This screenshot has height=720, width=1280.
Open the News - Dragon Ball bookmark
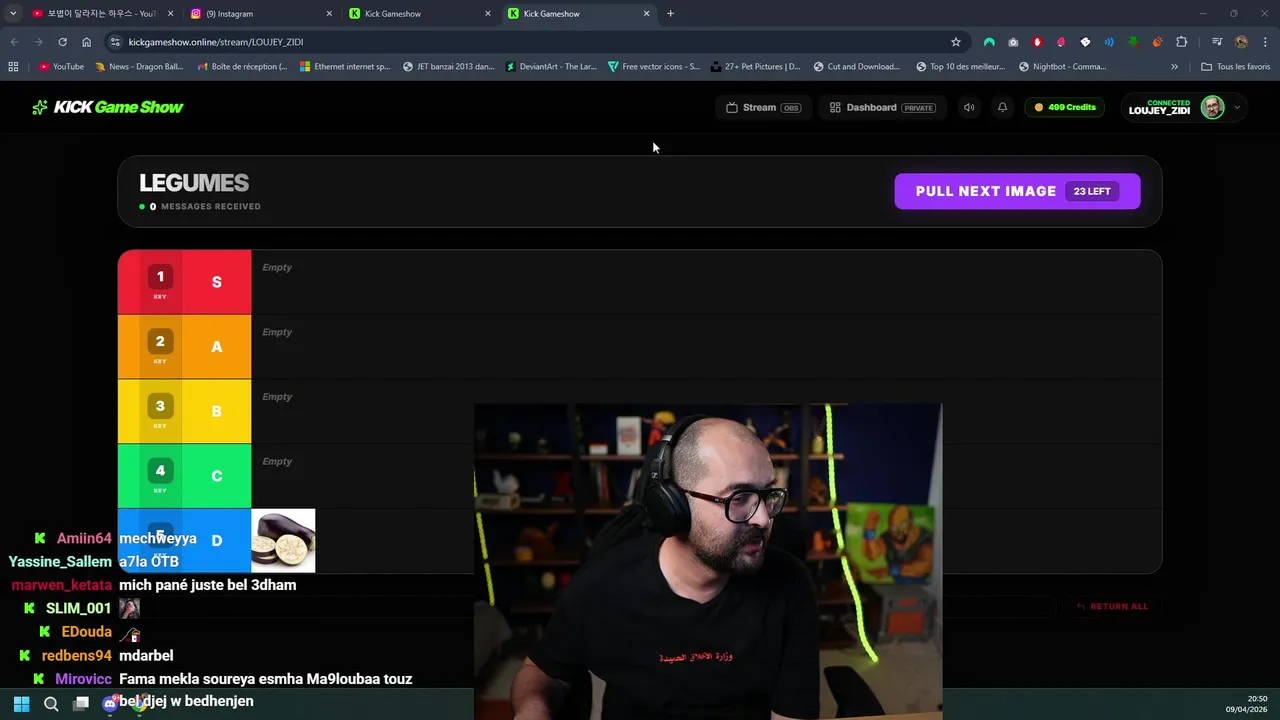(139, 67)
